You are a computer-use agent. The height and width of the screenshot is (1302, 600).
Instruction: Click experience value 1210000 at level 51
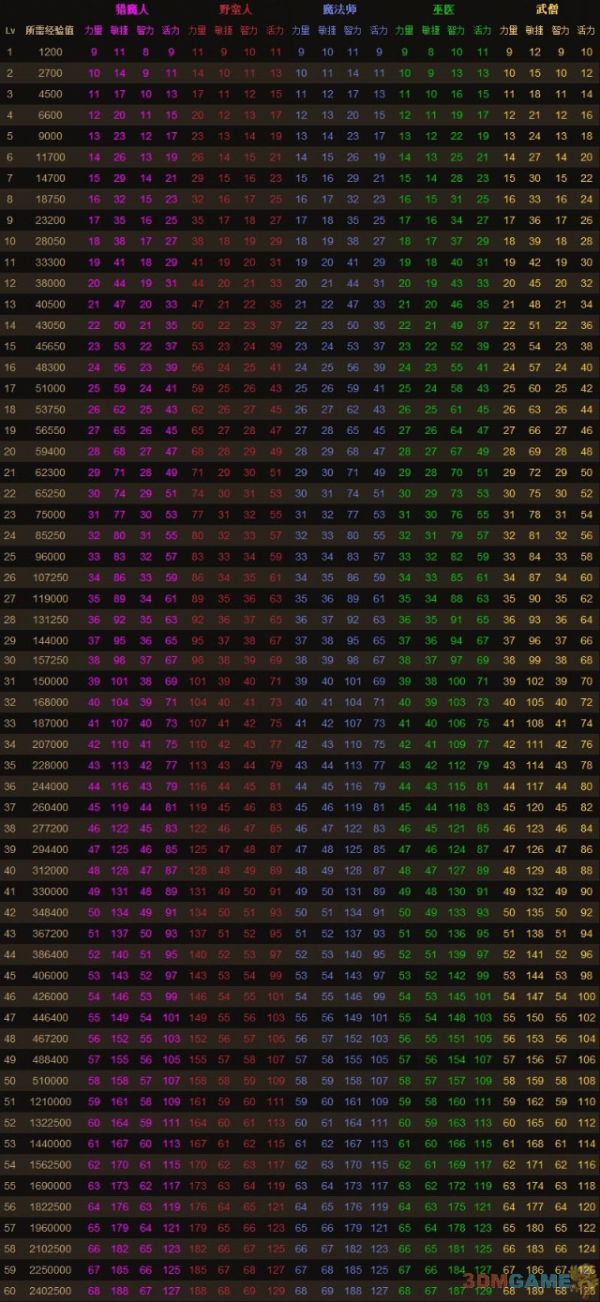click(50, 1101)
